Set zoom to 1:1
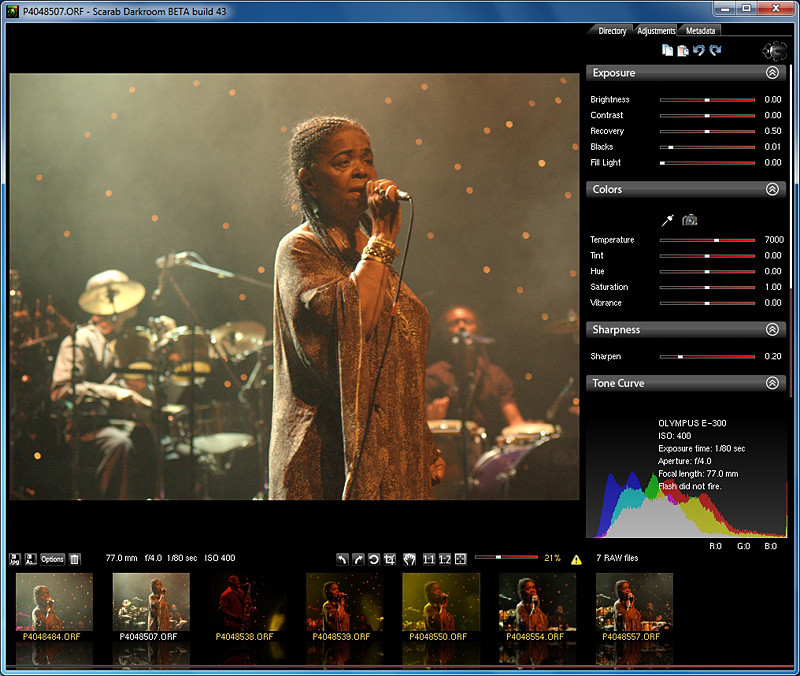This screenshot has width=800, height=676. [x=429, y=559]
